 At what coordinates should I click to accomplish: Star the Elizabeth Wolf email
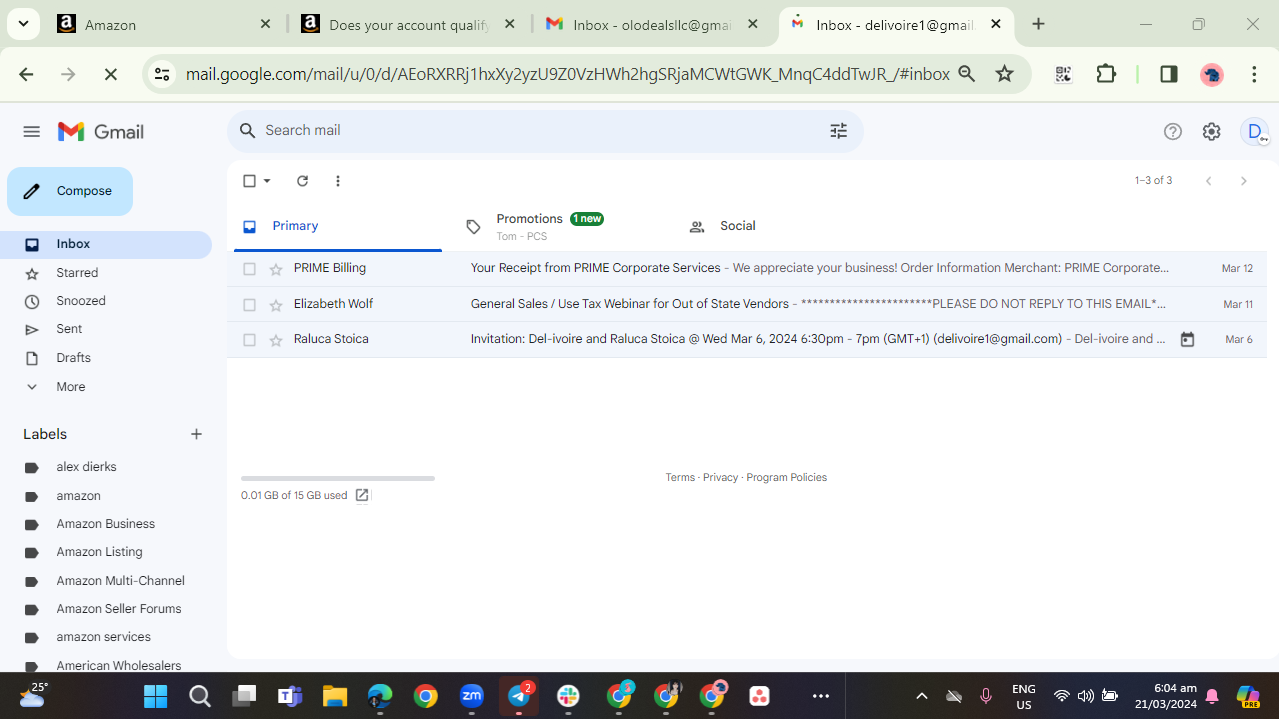(276, 305)
